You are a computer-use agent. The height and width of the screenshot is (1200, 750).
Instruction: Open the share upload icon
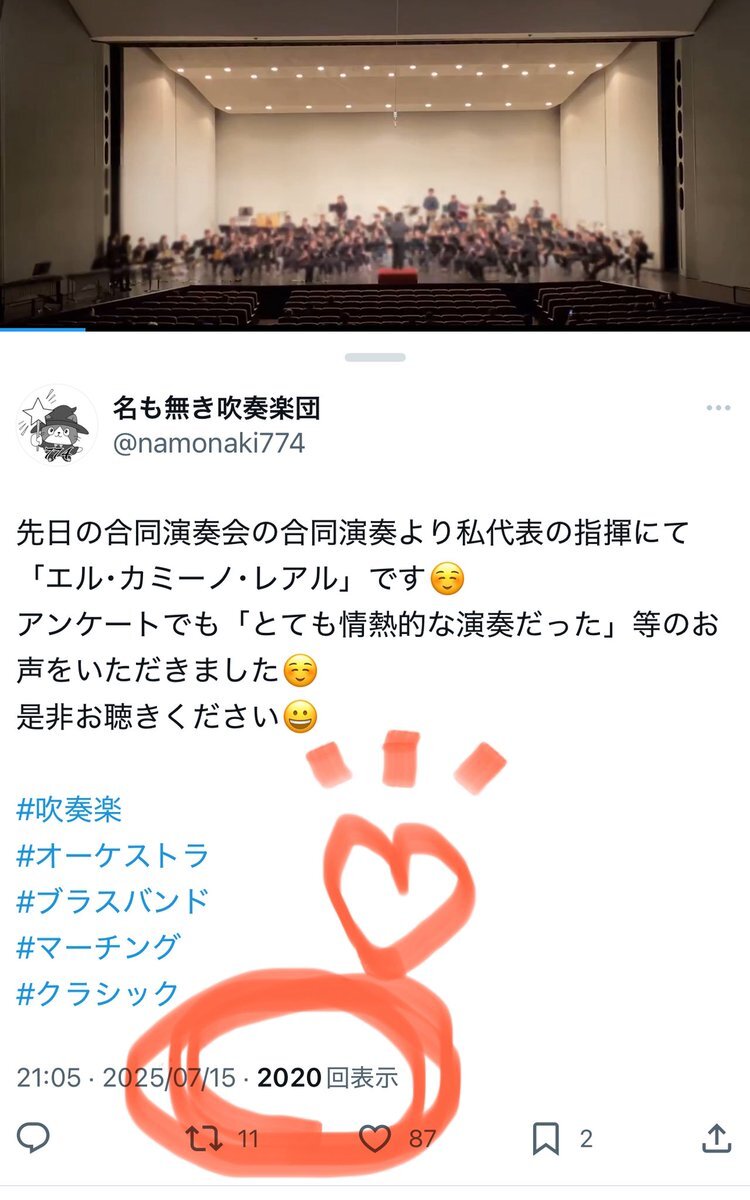(x=716, y=1137)
